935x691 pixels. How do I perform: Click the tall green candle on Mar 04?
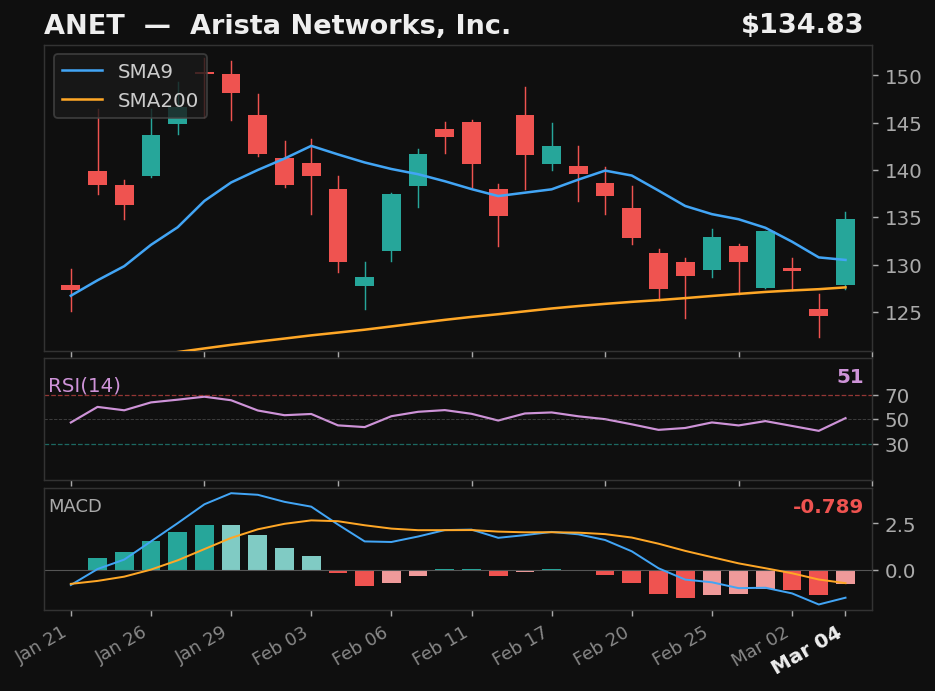tap(845, 250)
